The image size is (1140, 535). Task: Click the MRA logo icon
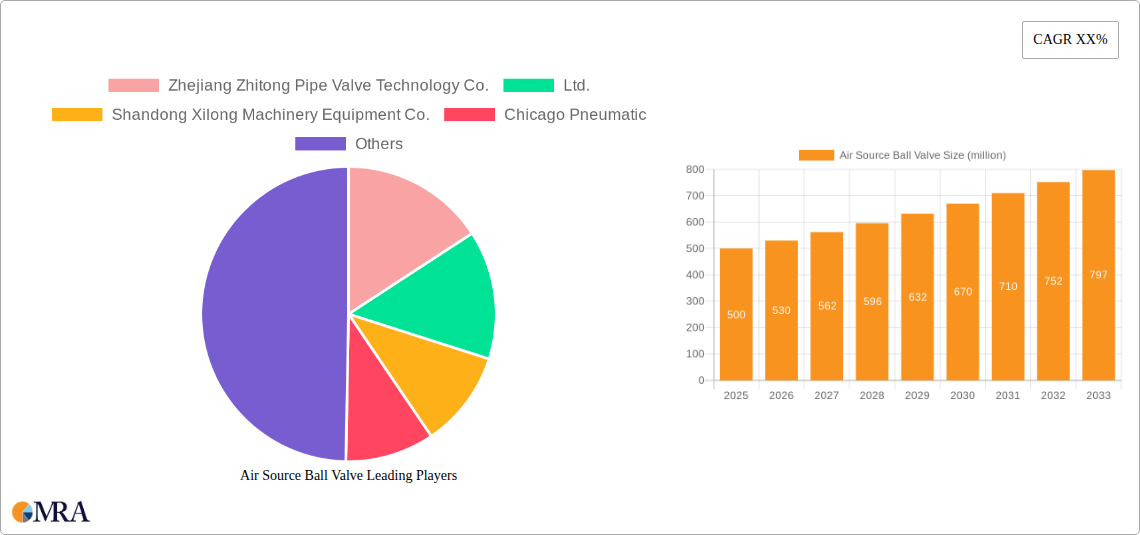[51, 512]
